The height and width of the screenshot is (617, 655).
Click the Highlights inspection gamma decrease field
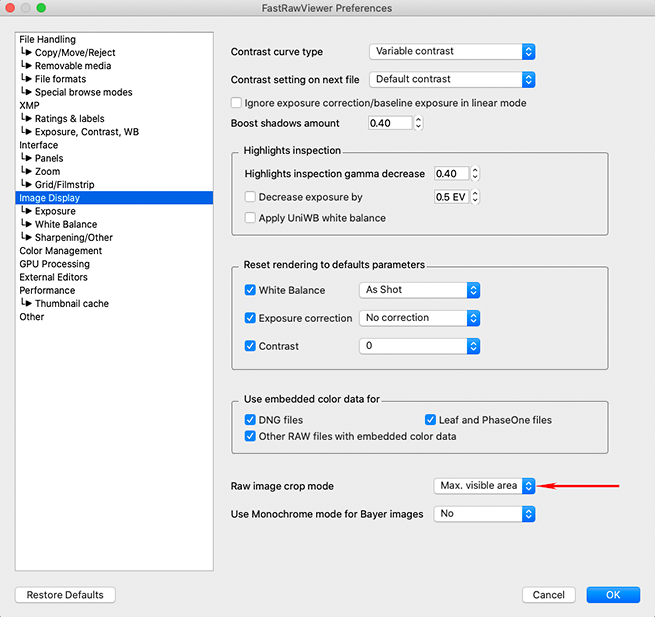(x=450, y=174)
